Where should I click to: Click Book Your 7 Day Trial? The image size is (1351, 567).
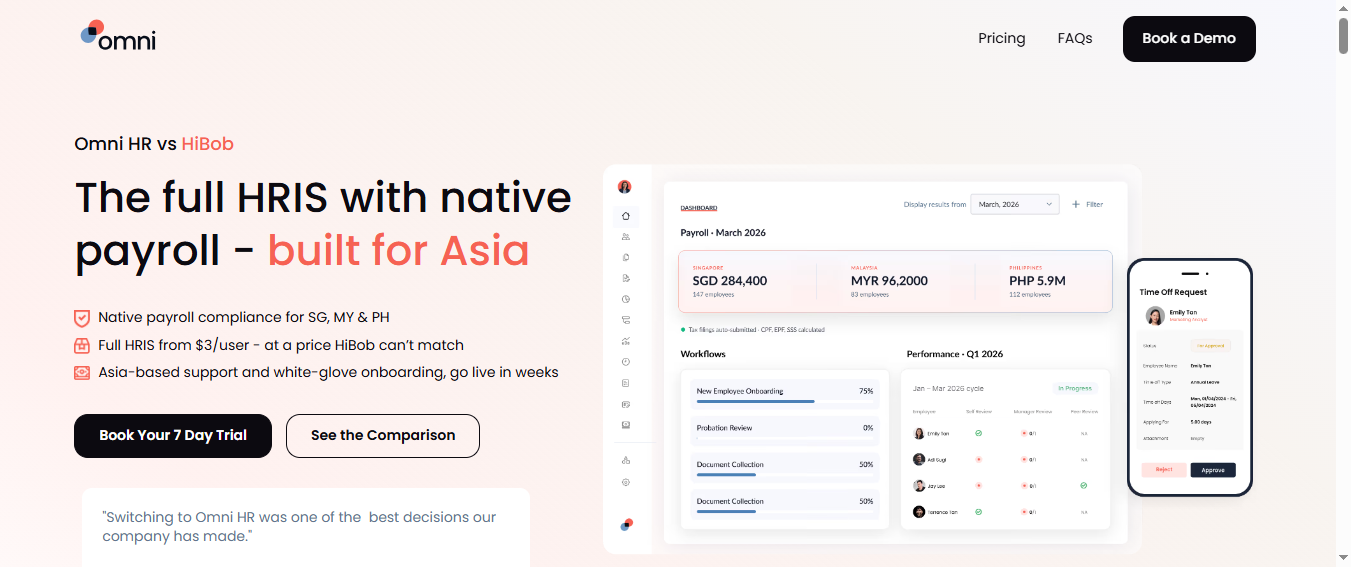(173, 436)
